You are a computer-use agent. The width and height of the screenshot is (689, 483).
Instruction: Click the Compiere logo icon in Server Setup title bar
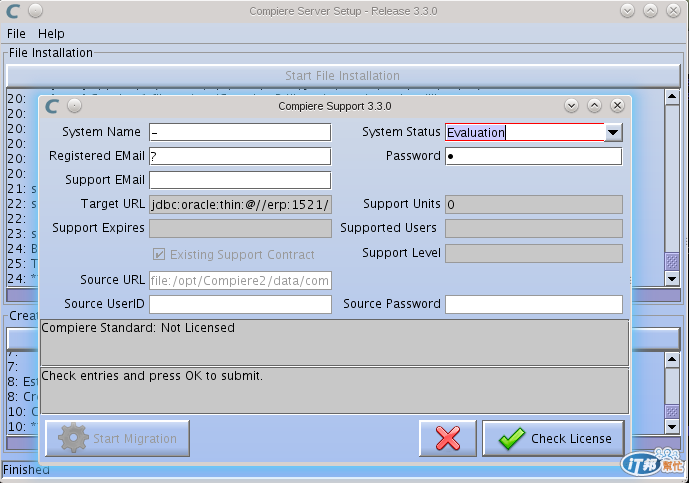pyautogui.click(x=13, y=11)
